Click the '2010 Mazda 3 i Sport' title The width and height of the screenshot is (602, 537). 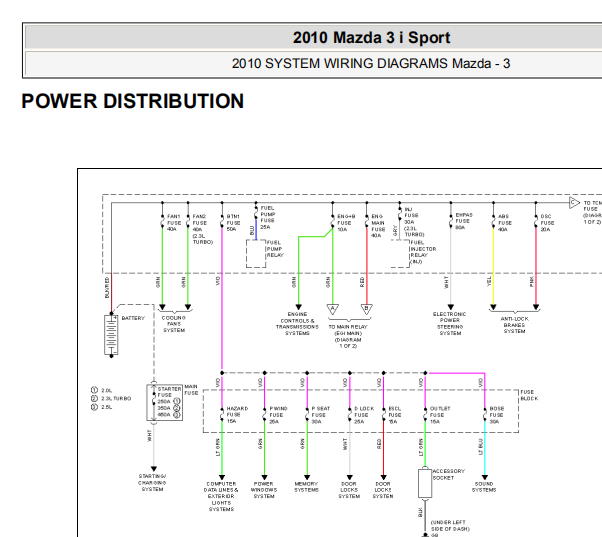tap(371, 38)
